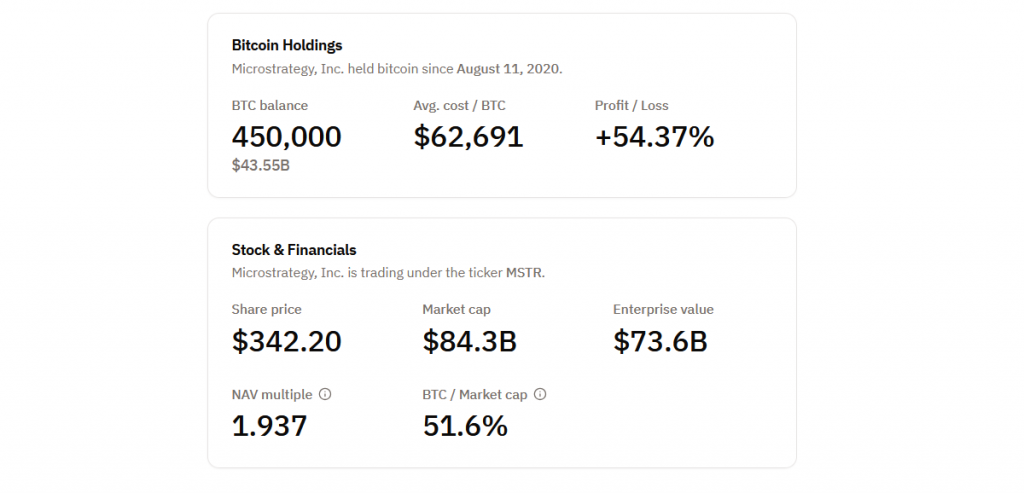Click the MSTR ticker text
This screenshot has height=493, width=1024.
click(524, 273)
